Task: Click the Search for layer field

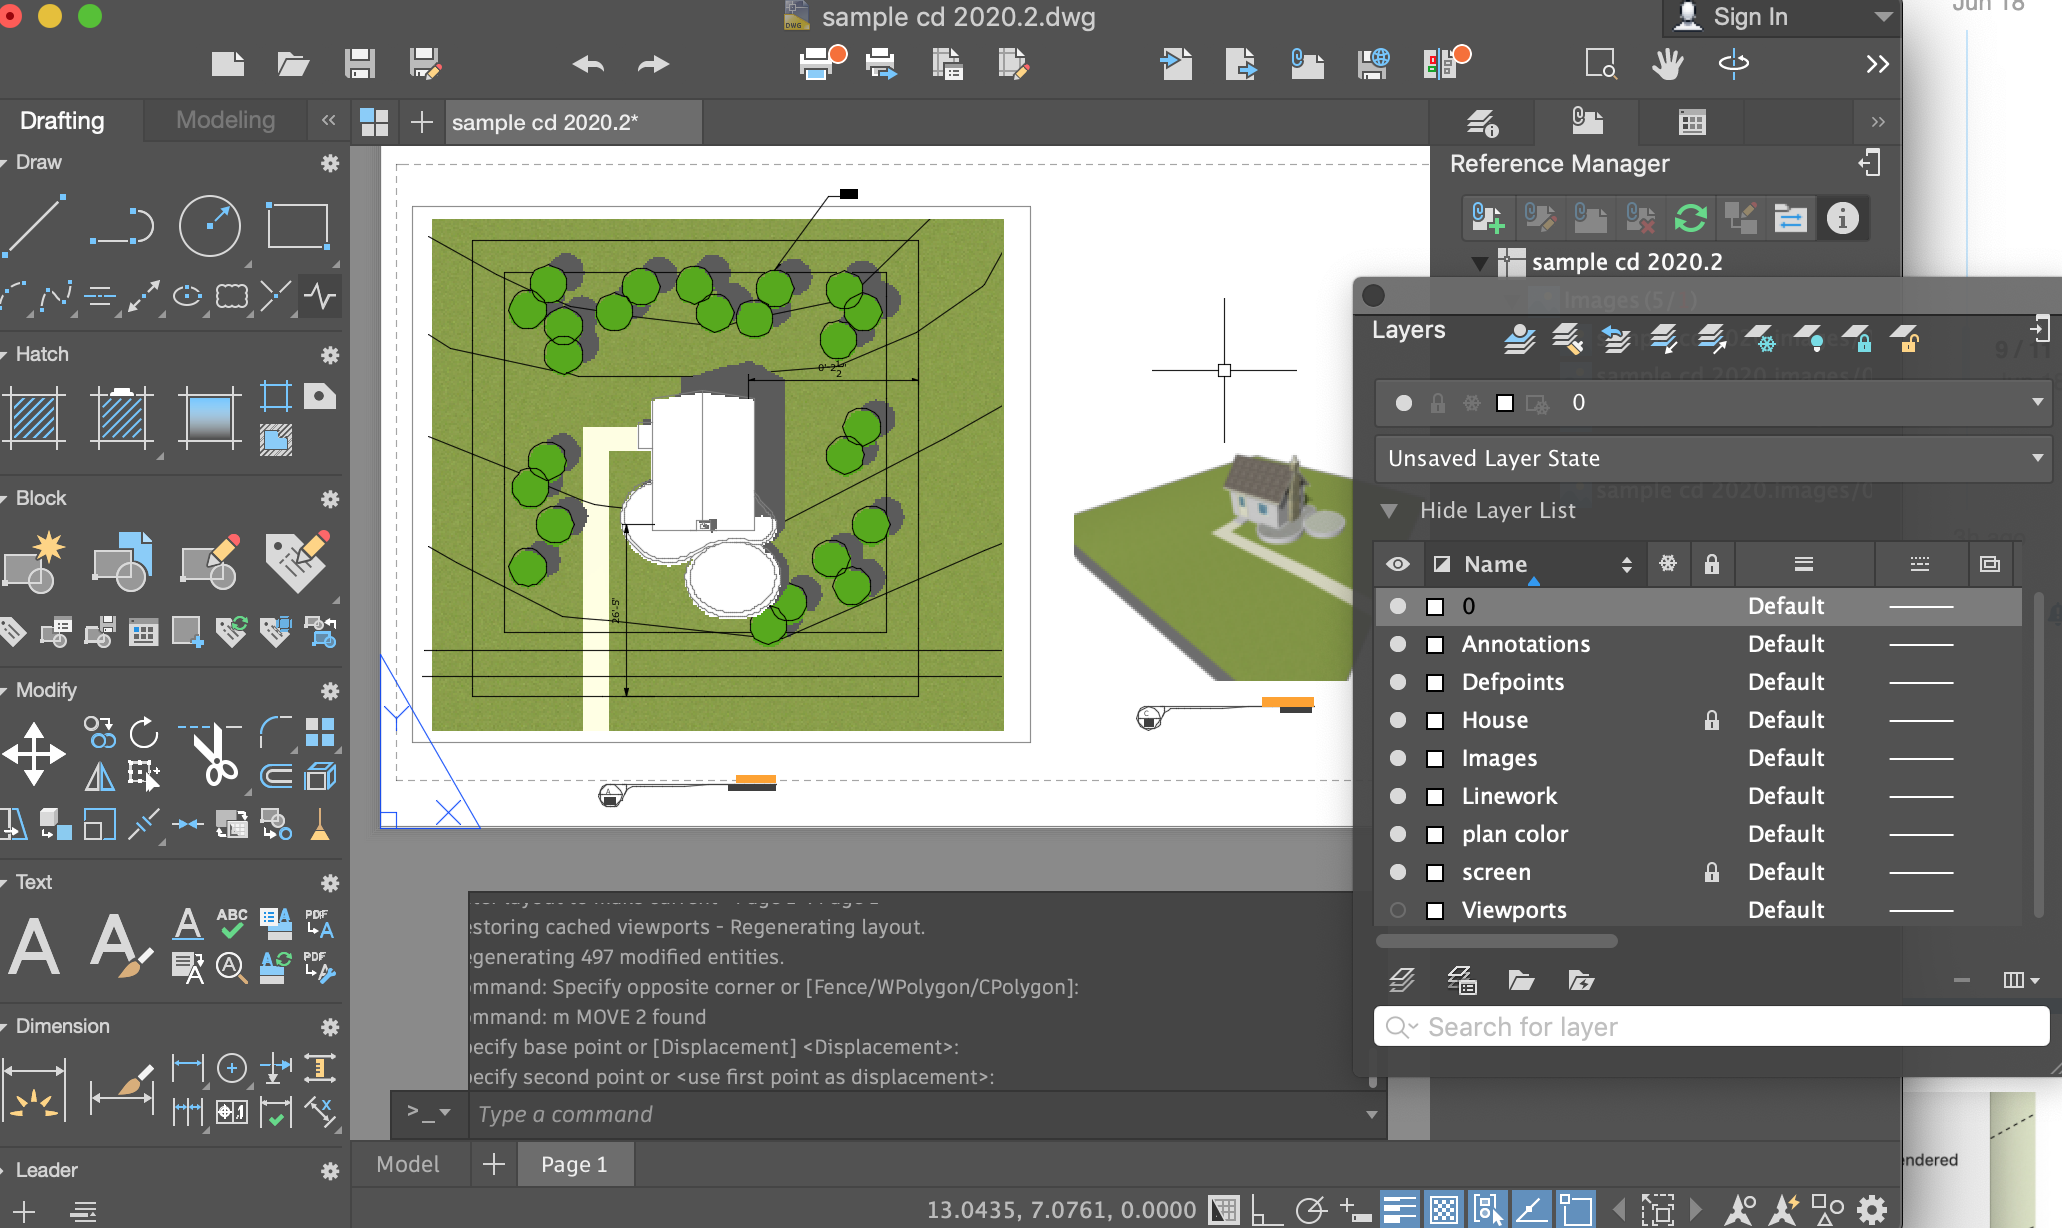Action: tap(1711, 1027)
